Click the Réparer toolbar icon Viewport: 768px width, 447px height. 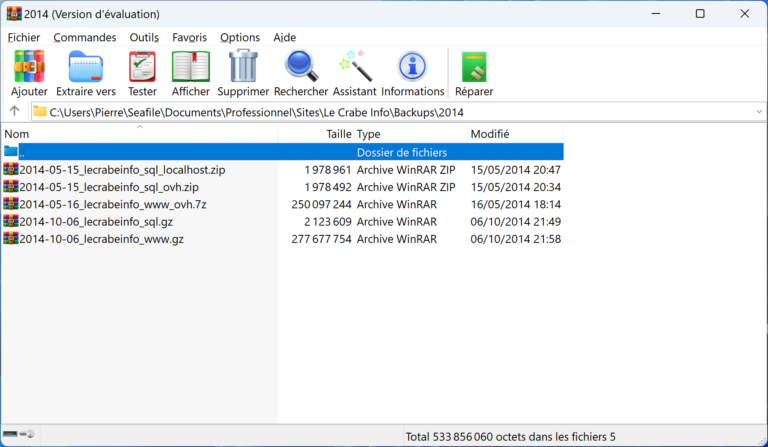(x=473, y=68)
